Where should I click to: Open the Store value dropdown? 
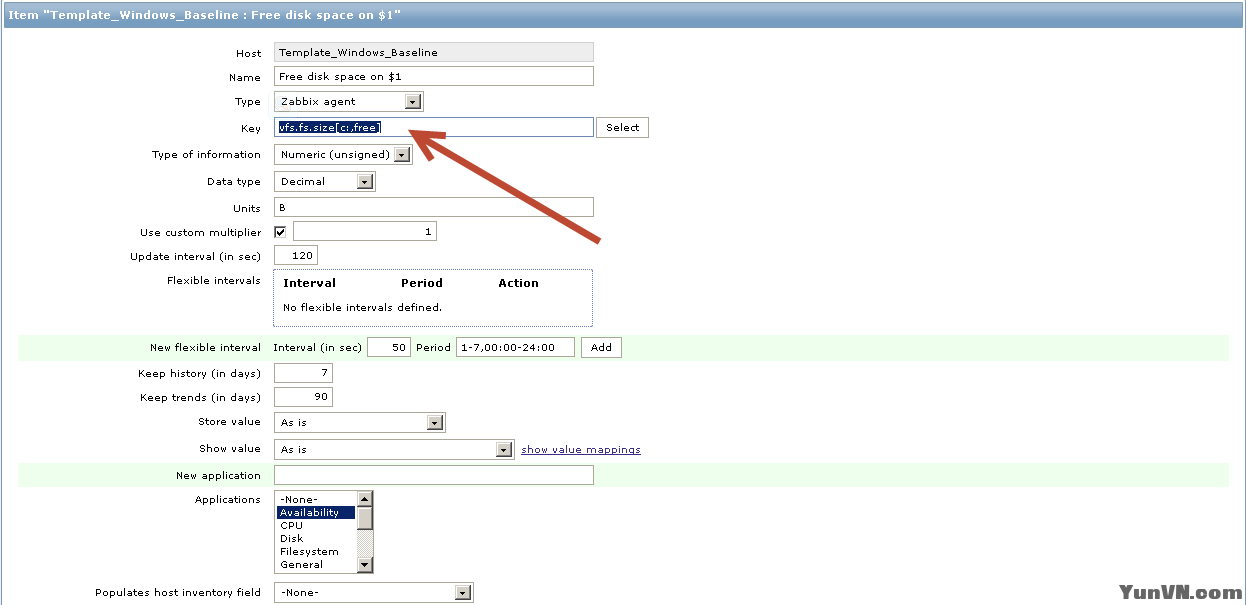359,423
